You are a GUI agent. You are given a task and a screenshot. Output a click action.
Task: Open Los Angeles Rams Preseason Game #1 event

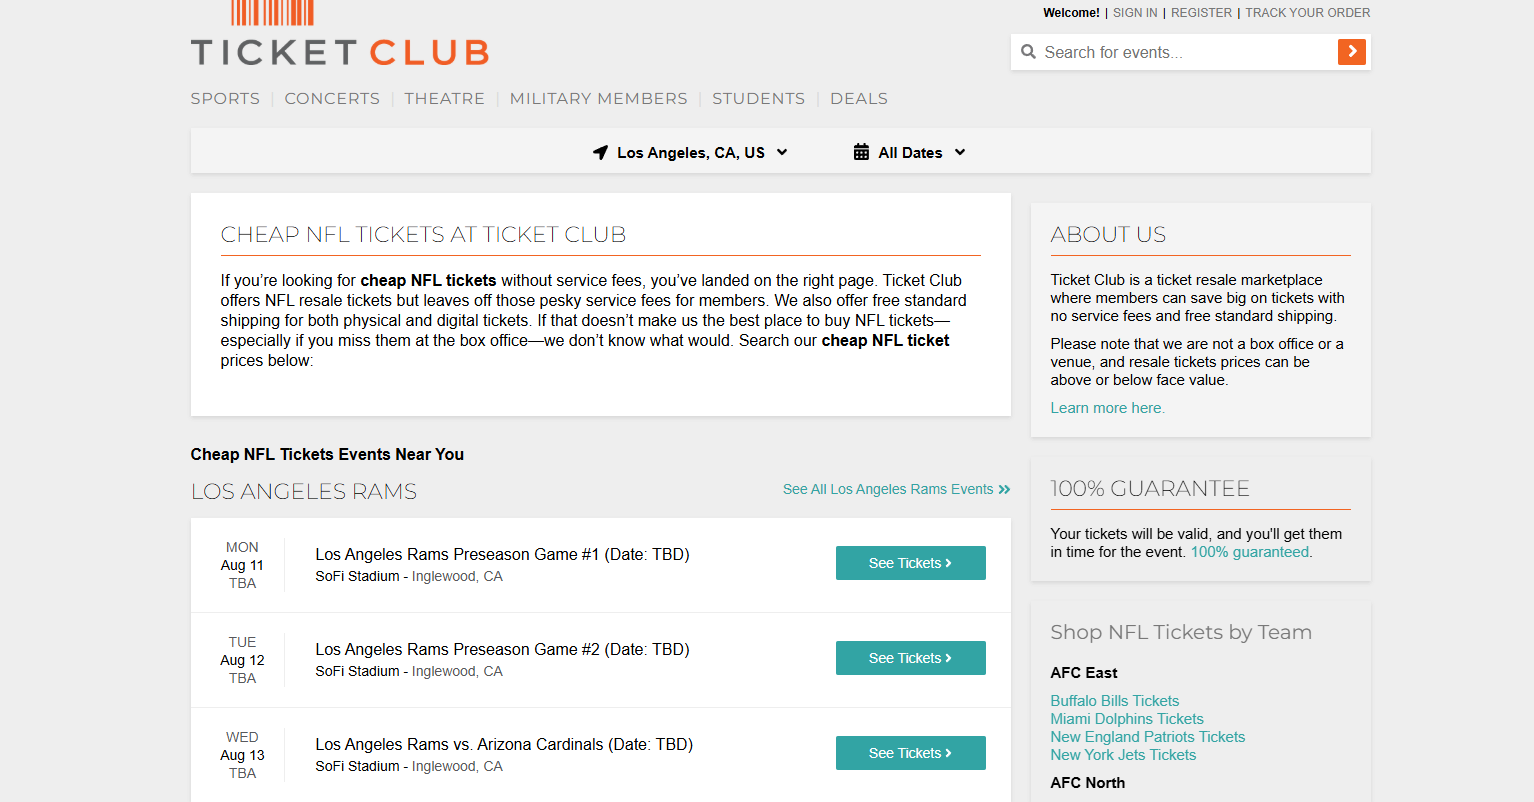pos(502,554)
